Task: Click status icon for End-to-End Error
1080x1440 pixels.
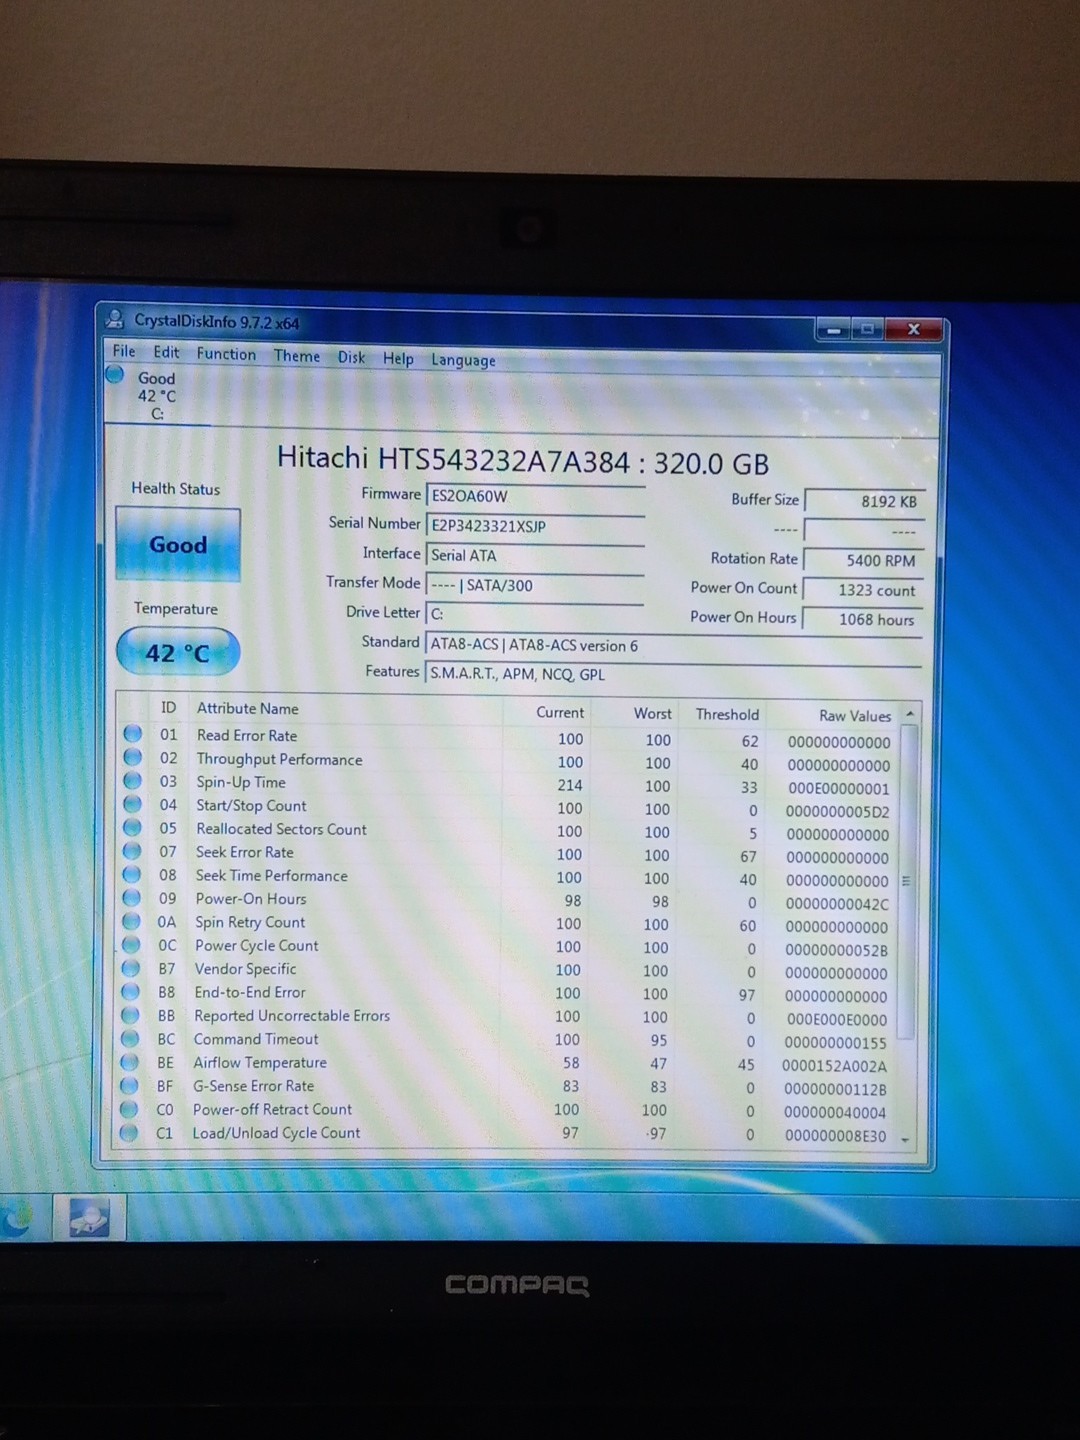Action: click(x=130, y=991)
